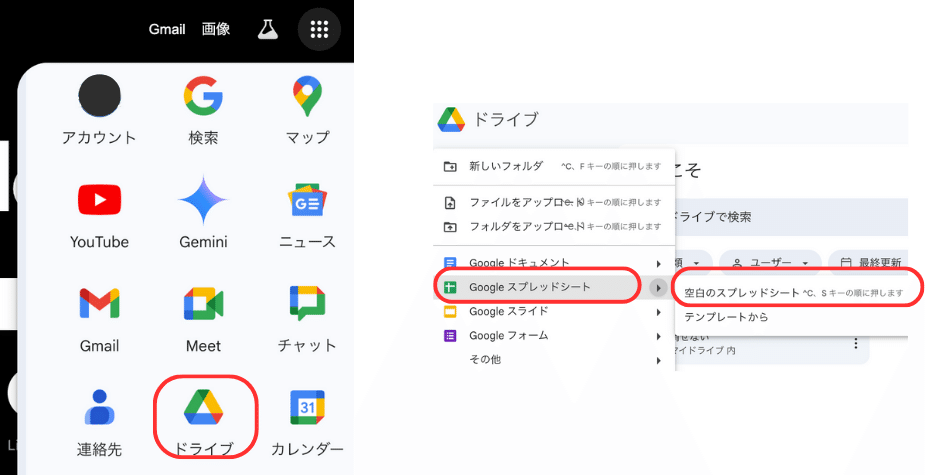Viewport: 925px width, 475px height.
Task: Open the 画像 link in top bar
Action: (216, 29)
